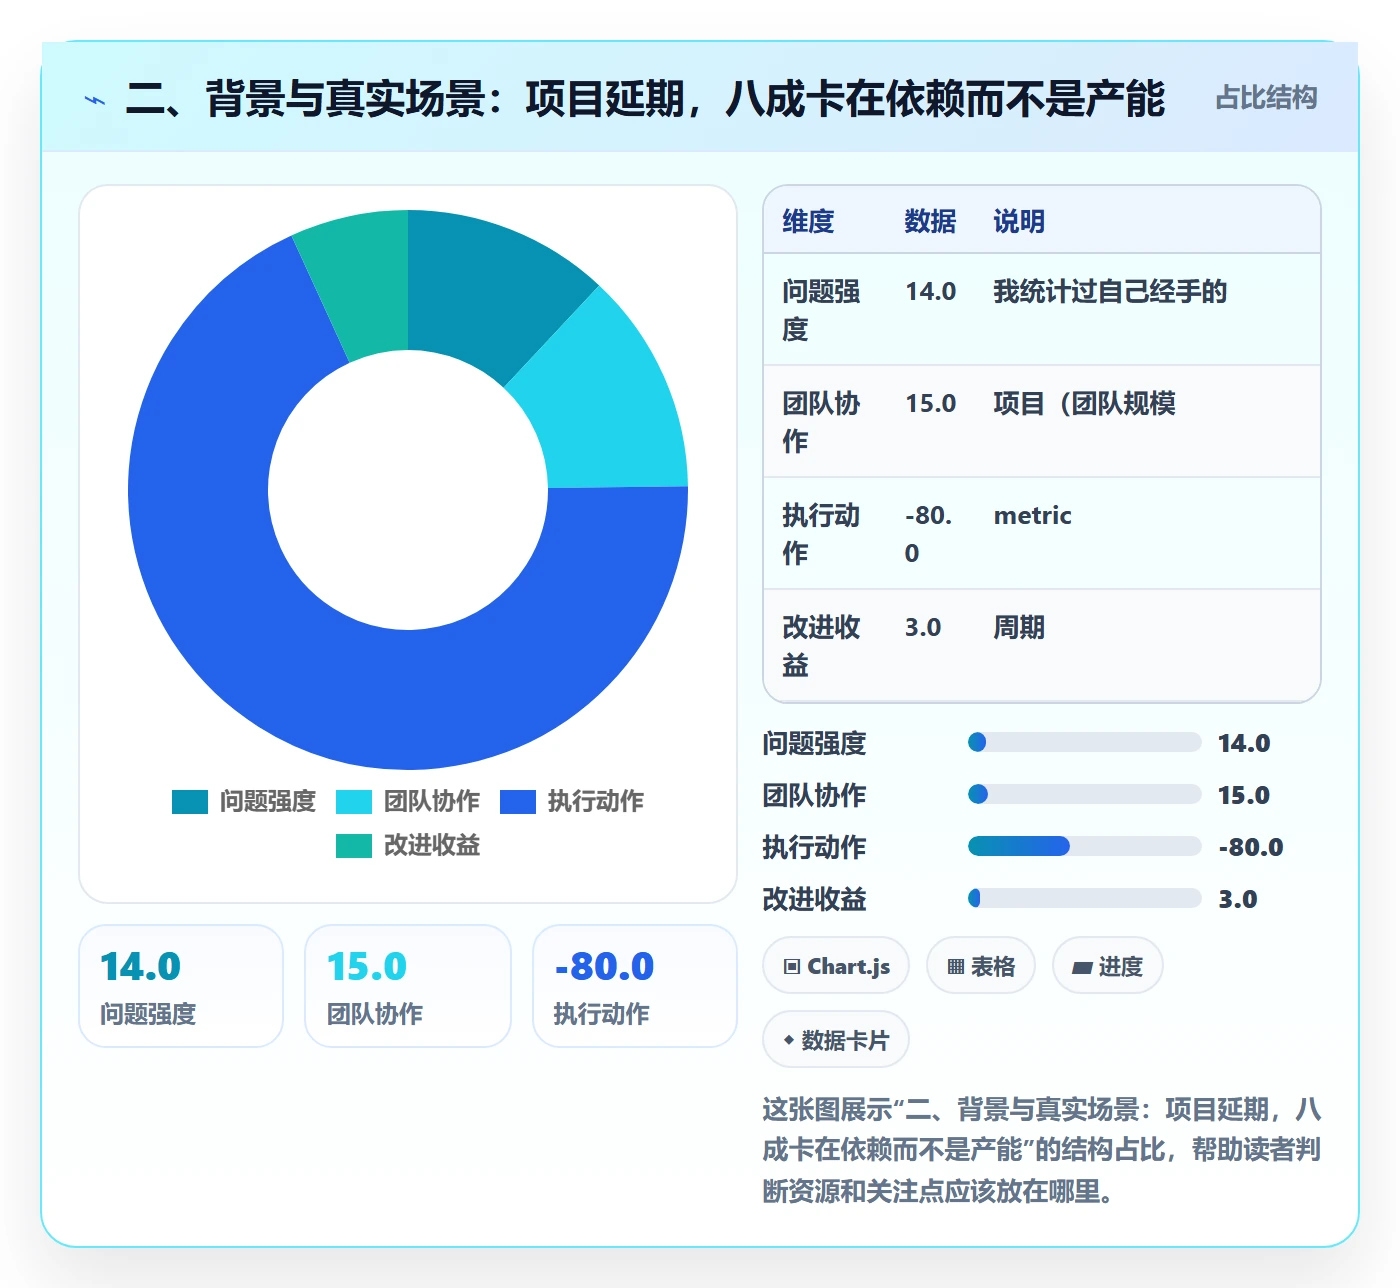1400x1288 pixels.
Task: Click the 问题强度 legend label
Action: click(x=268, y=802)
